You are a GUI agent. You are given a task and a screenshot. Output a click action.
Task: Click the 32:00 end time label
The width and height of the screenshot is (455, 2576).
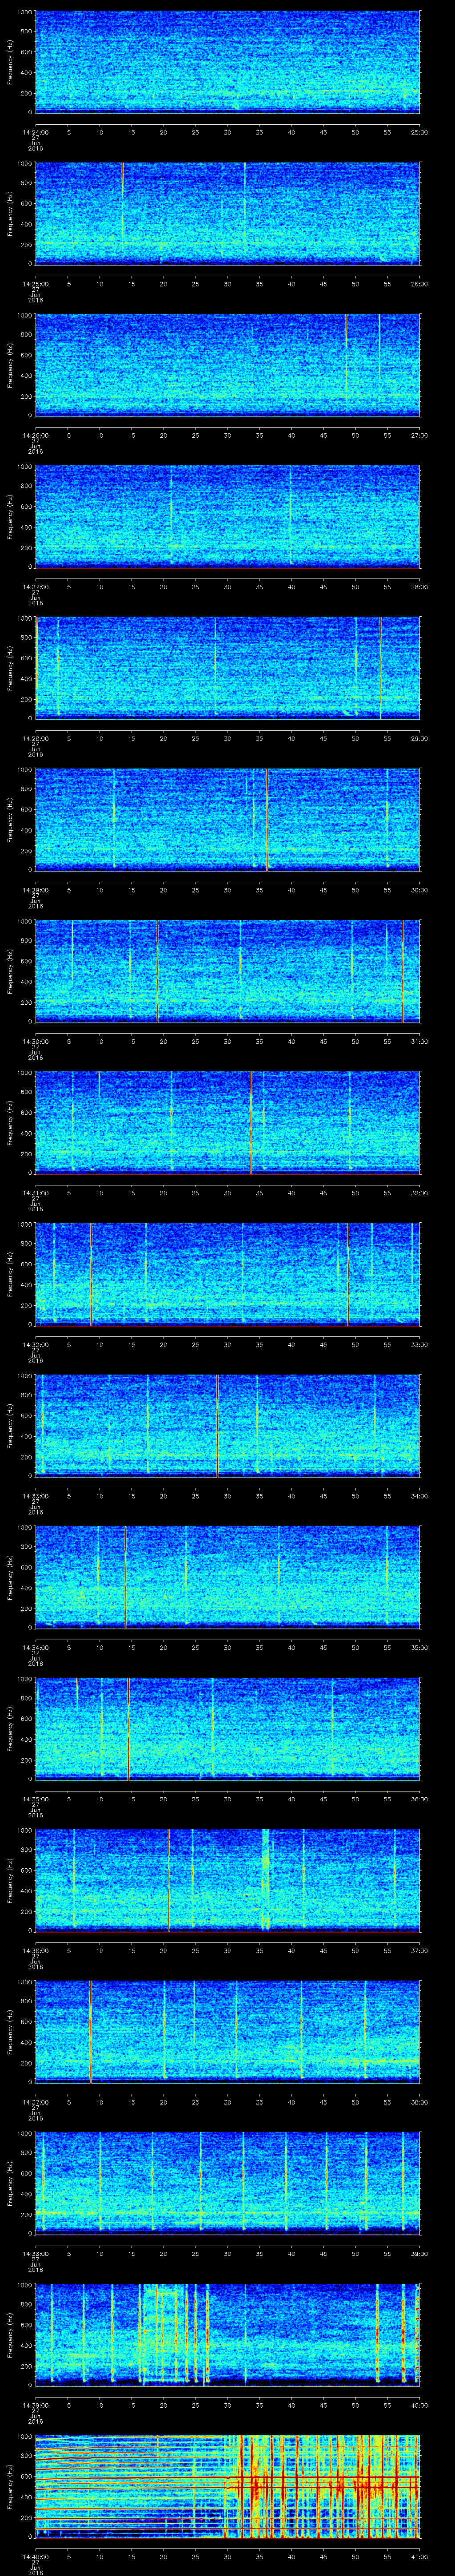click(x=419, y=1192)
